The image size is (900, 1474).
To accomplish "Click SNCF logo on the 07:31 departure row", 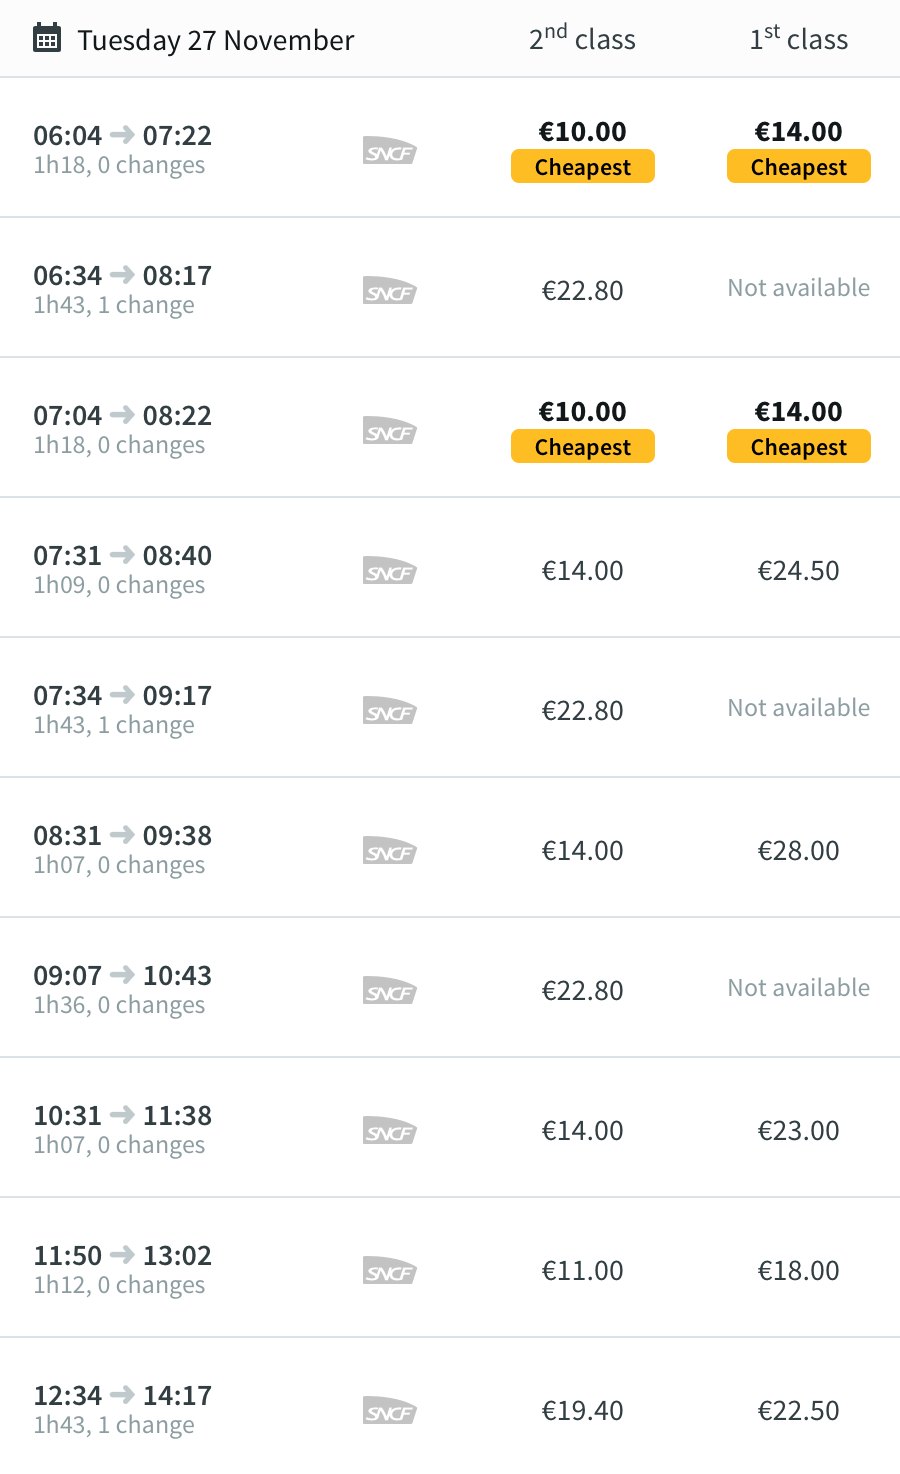I will point(389,571).
